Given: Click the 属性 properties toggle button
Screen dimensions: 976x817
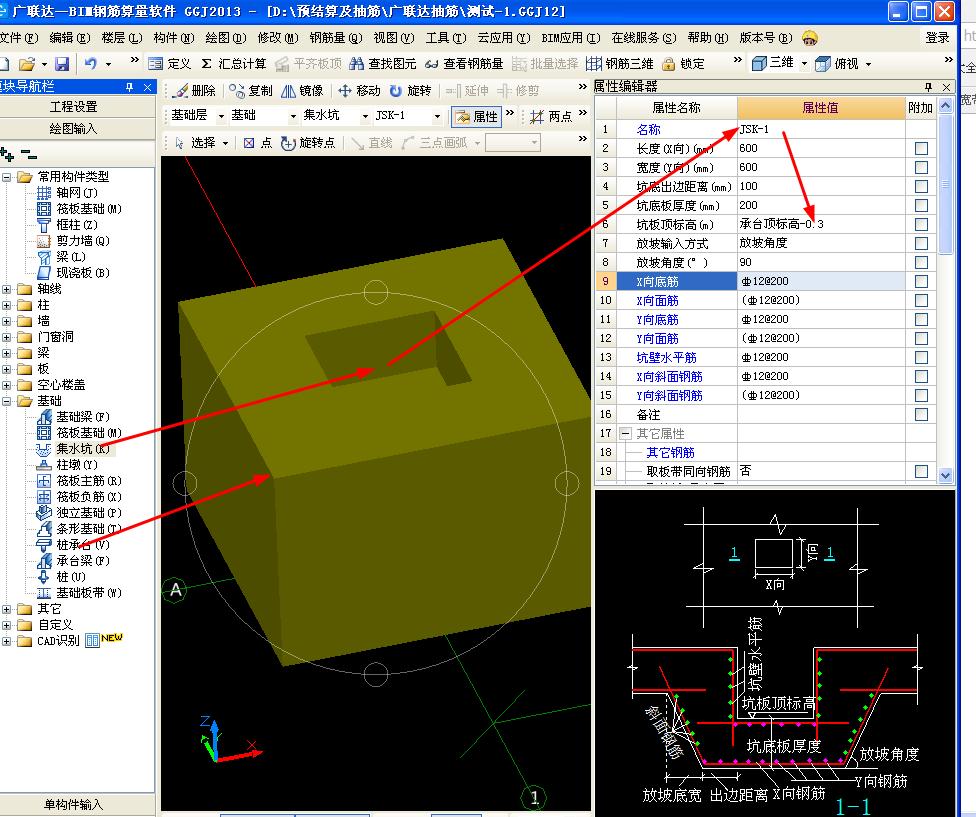Looking at the screenshot, I should 476,116.
